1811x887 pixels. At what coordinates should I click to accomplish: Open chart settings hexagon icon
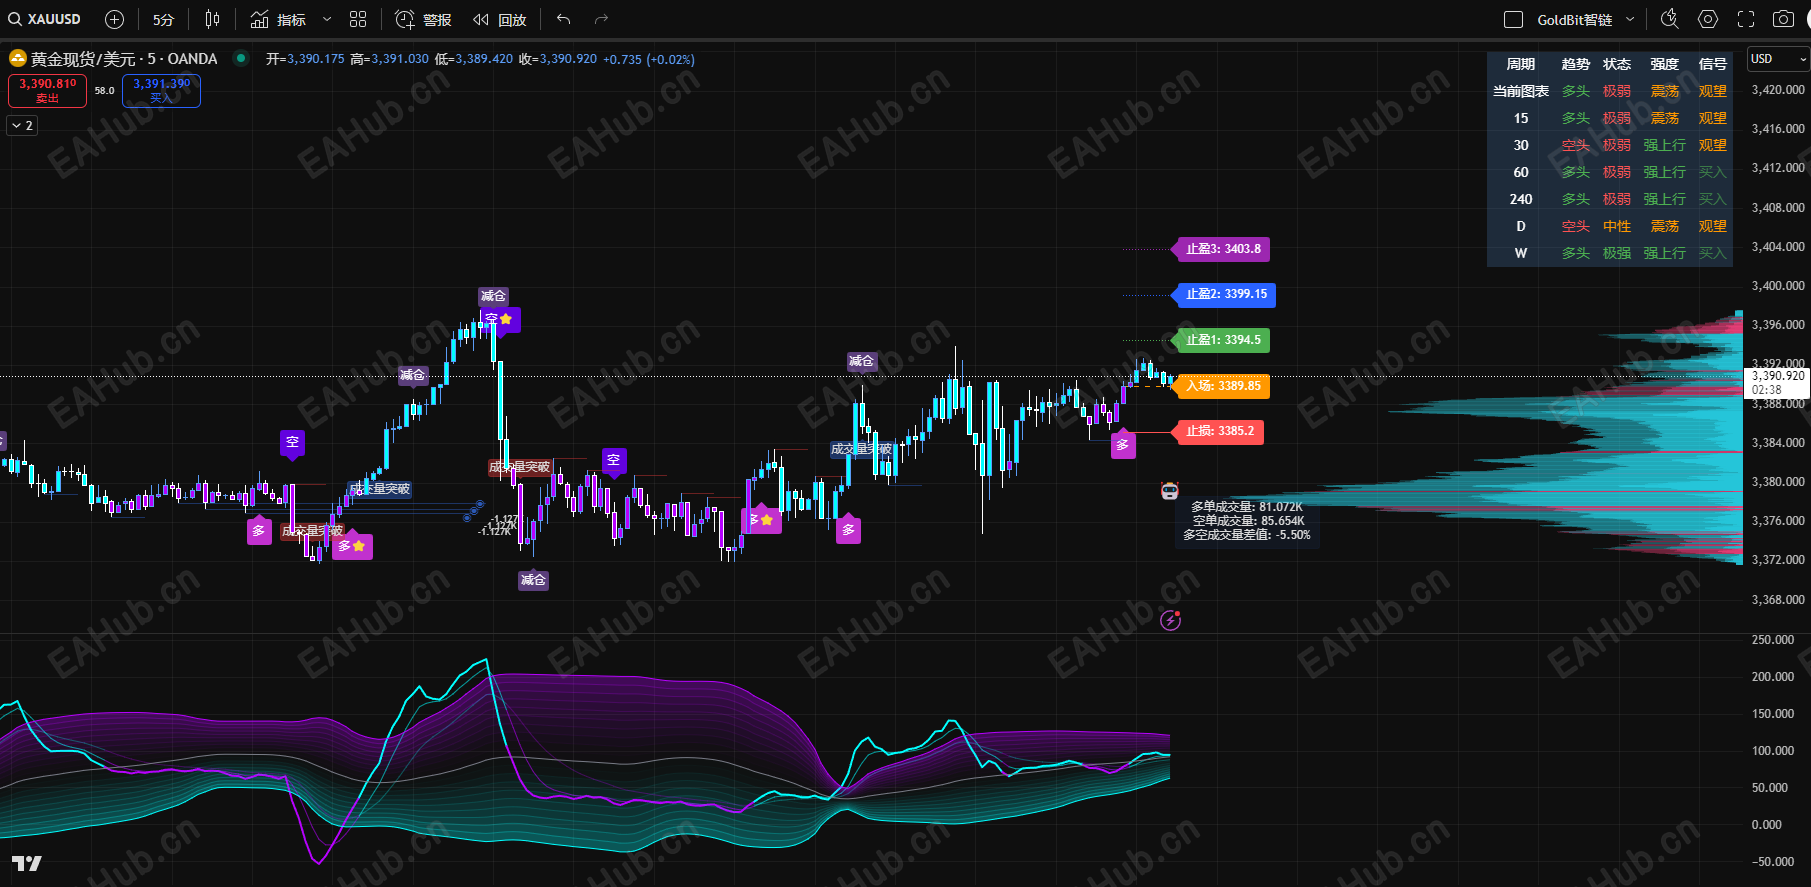click(1708, 19)
